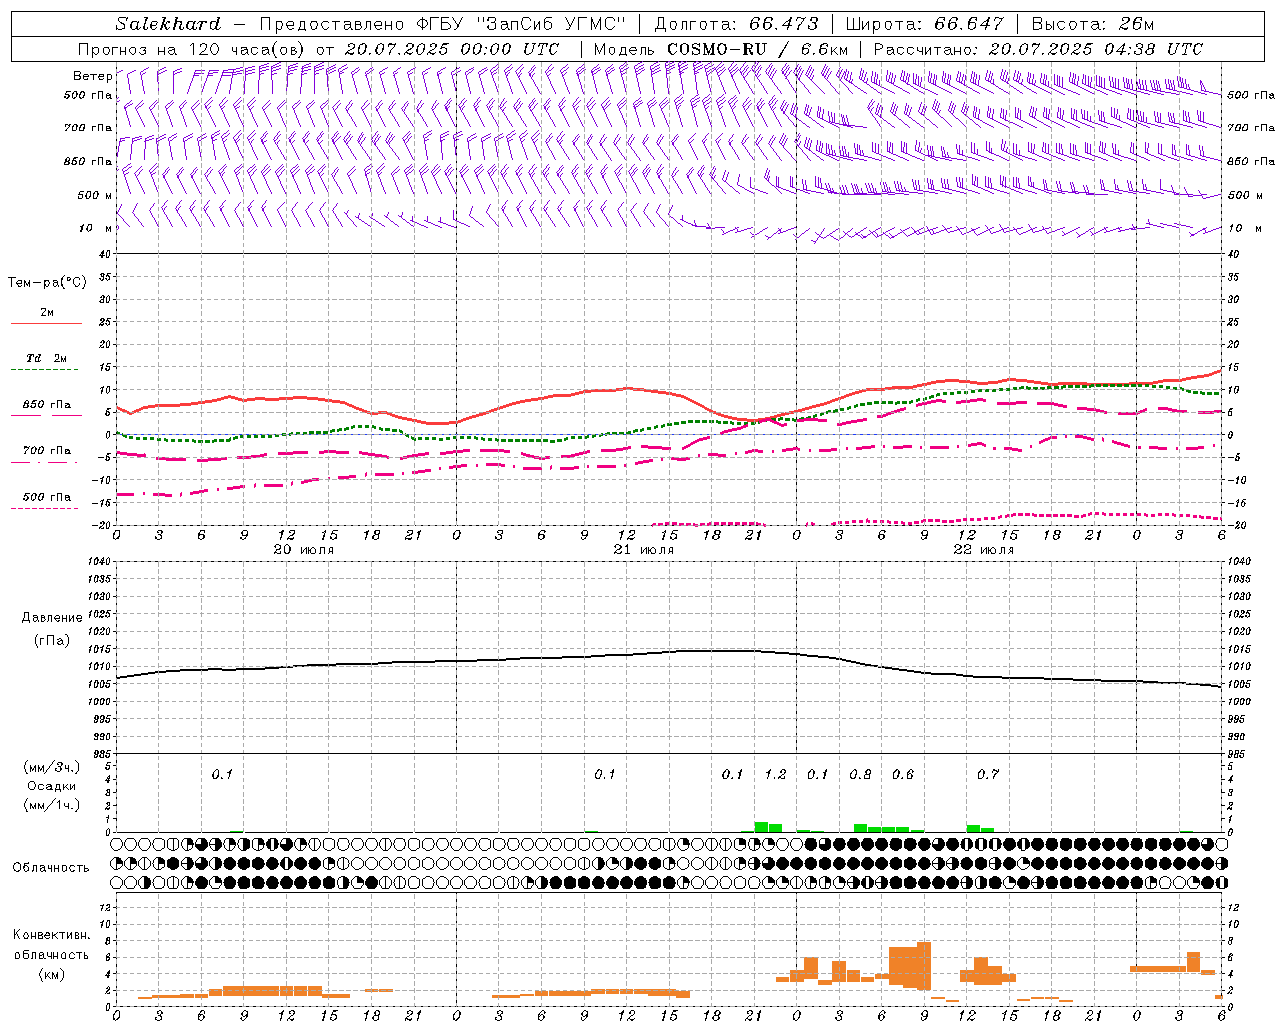Select the "Долгота: 66.473" longitude value
1280x1024 pixels.
[x=736, y=24]
